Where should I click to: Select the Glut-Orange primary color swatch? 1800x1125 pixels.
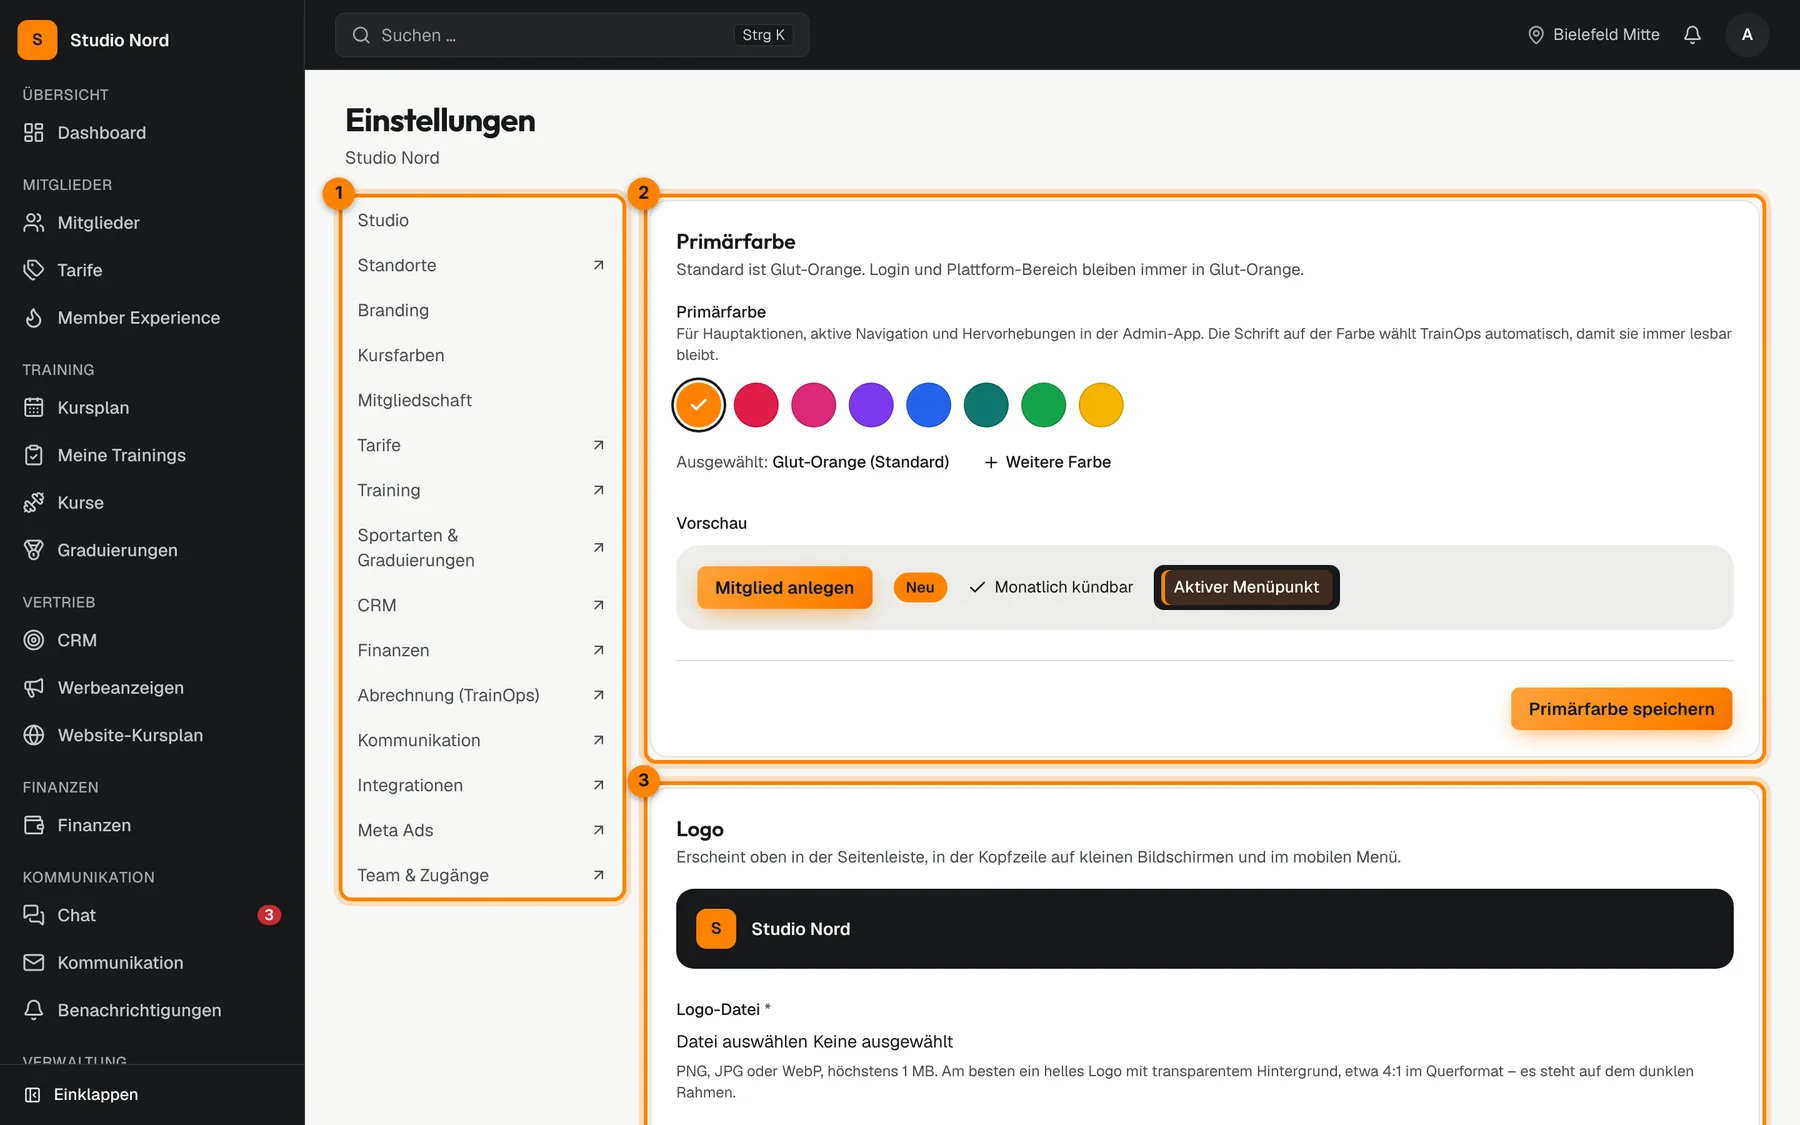point(698,405)
